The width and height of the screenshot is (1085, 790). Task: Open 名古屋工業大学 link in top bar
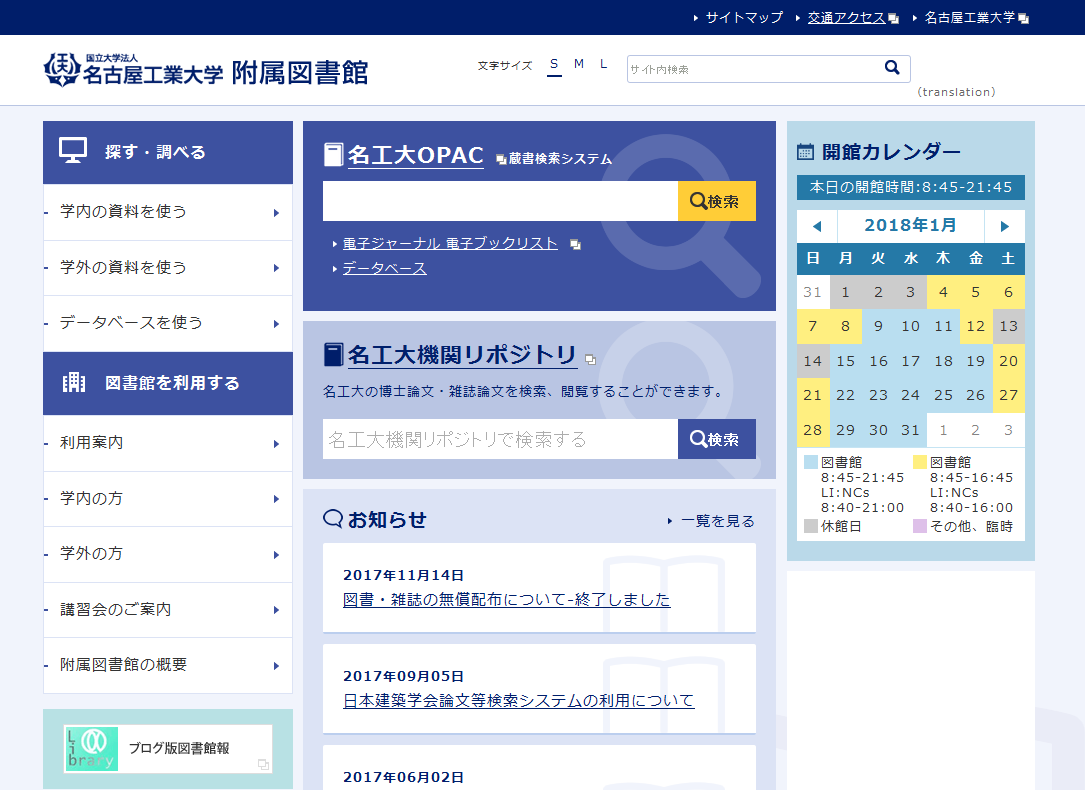969,18
